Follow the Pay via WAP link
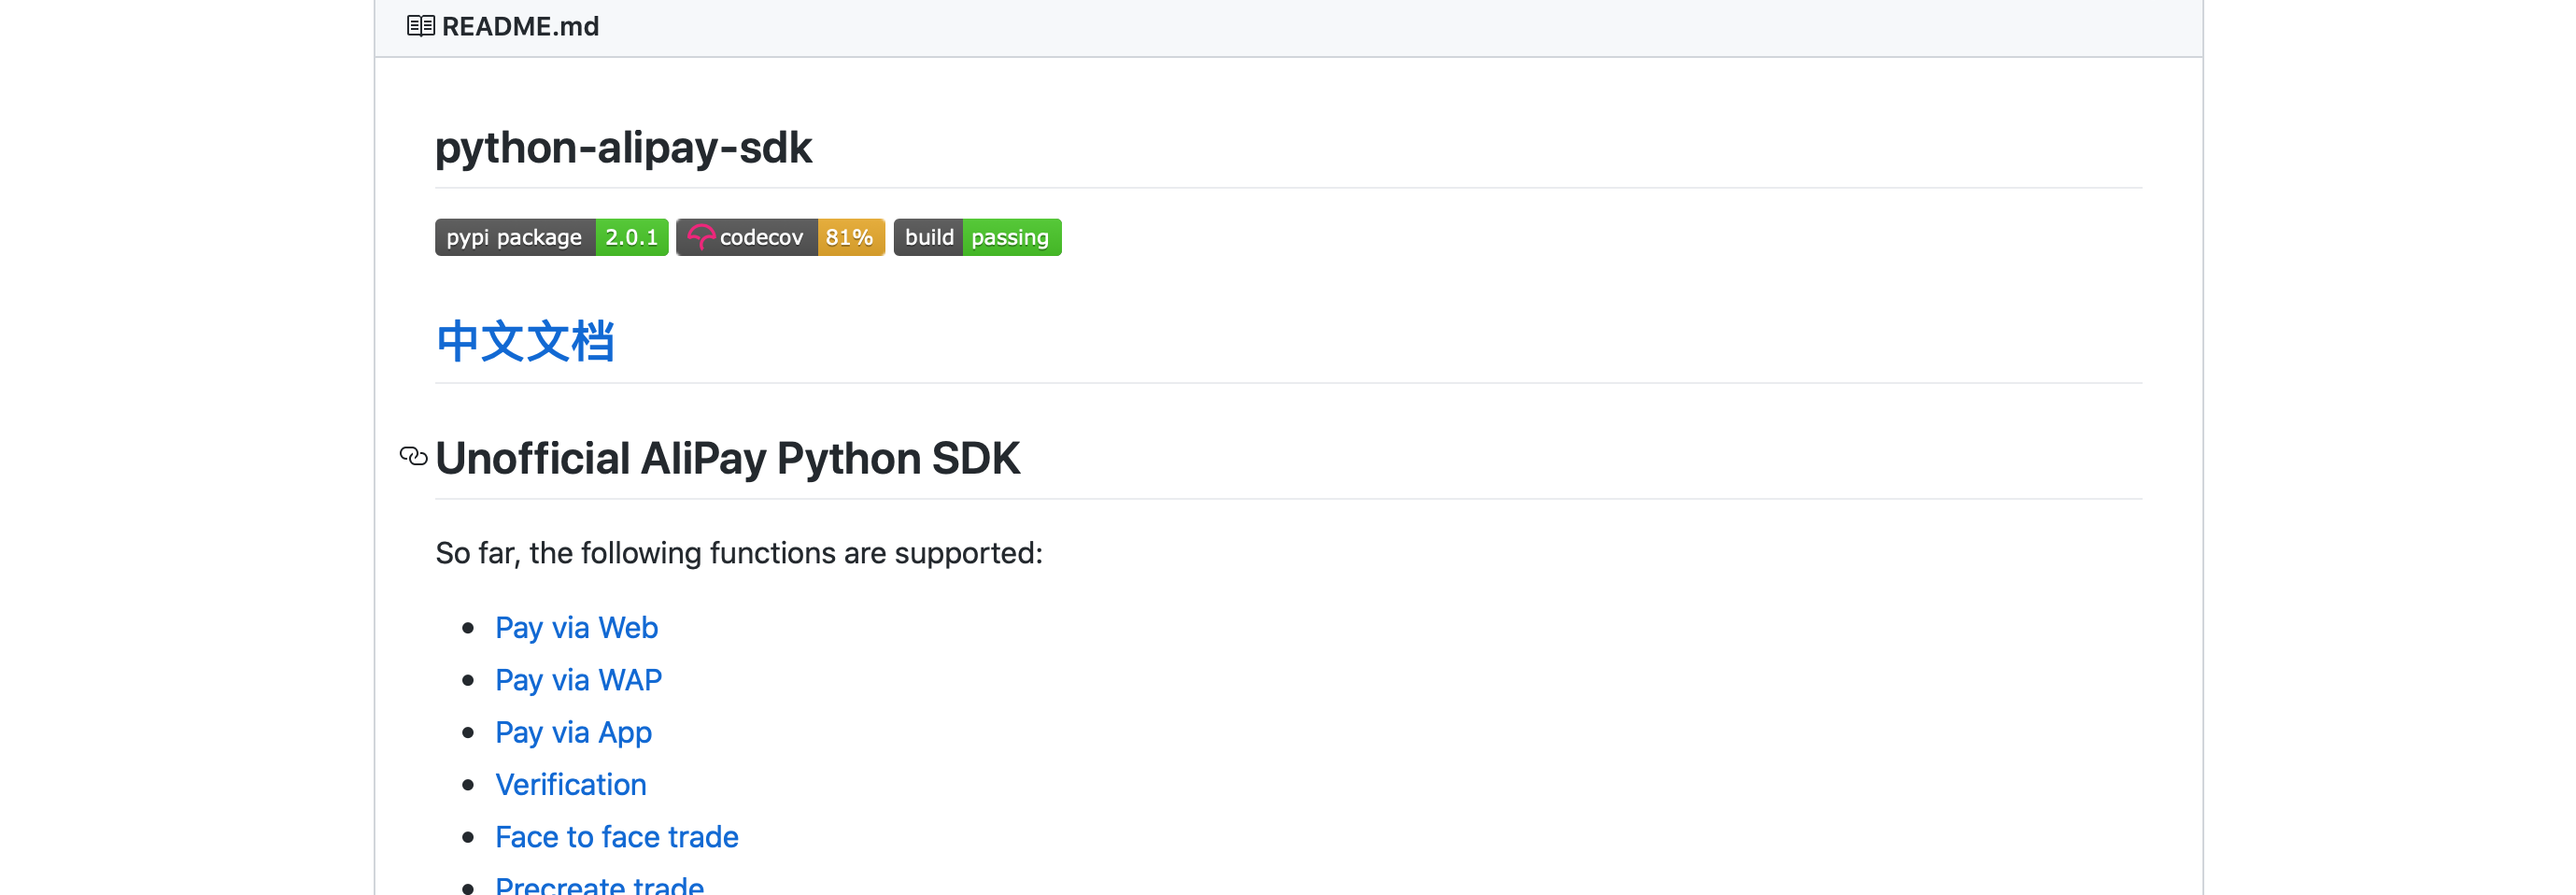2576x895 pixels. [x=578, y=680]
